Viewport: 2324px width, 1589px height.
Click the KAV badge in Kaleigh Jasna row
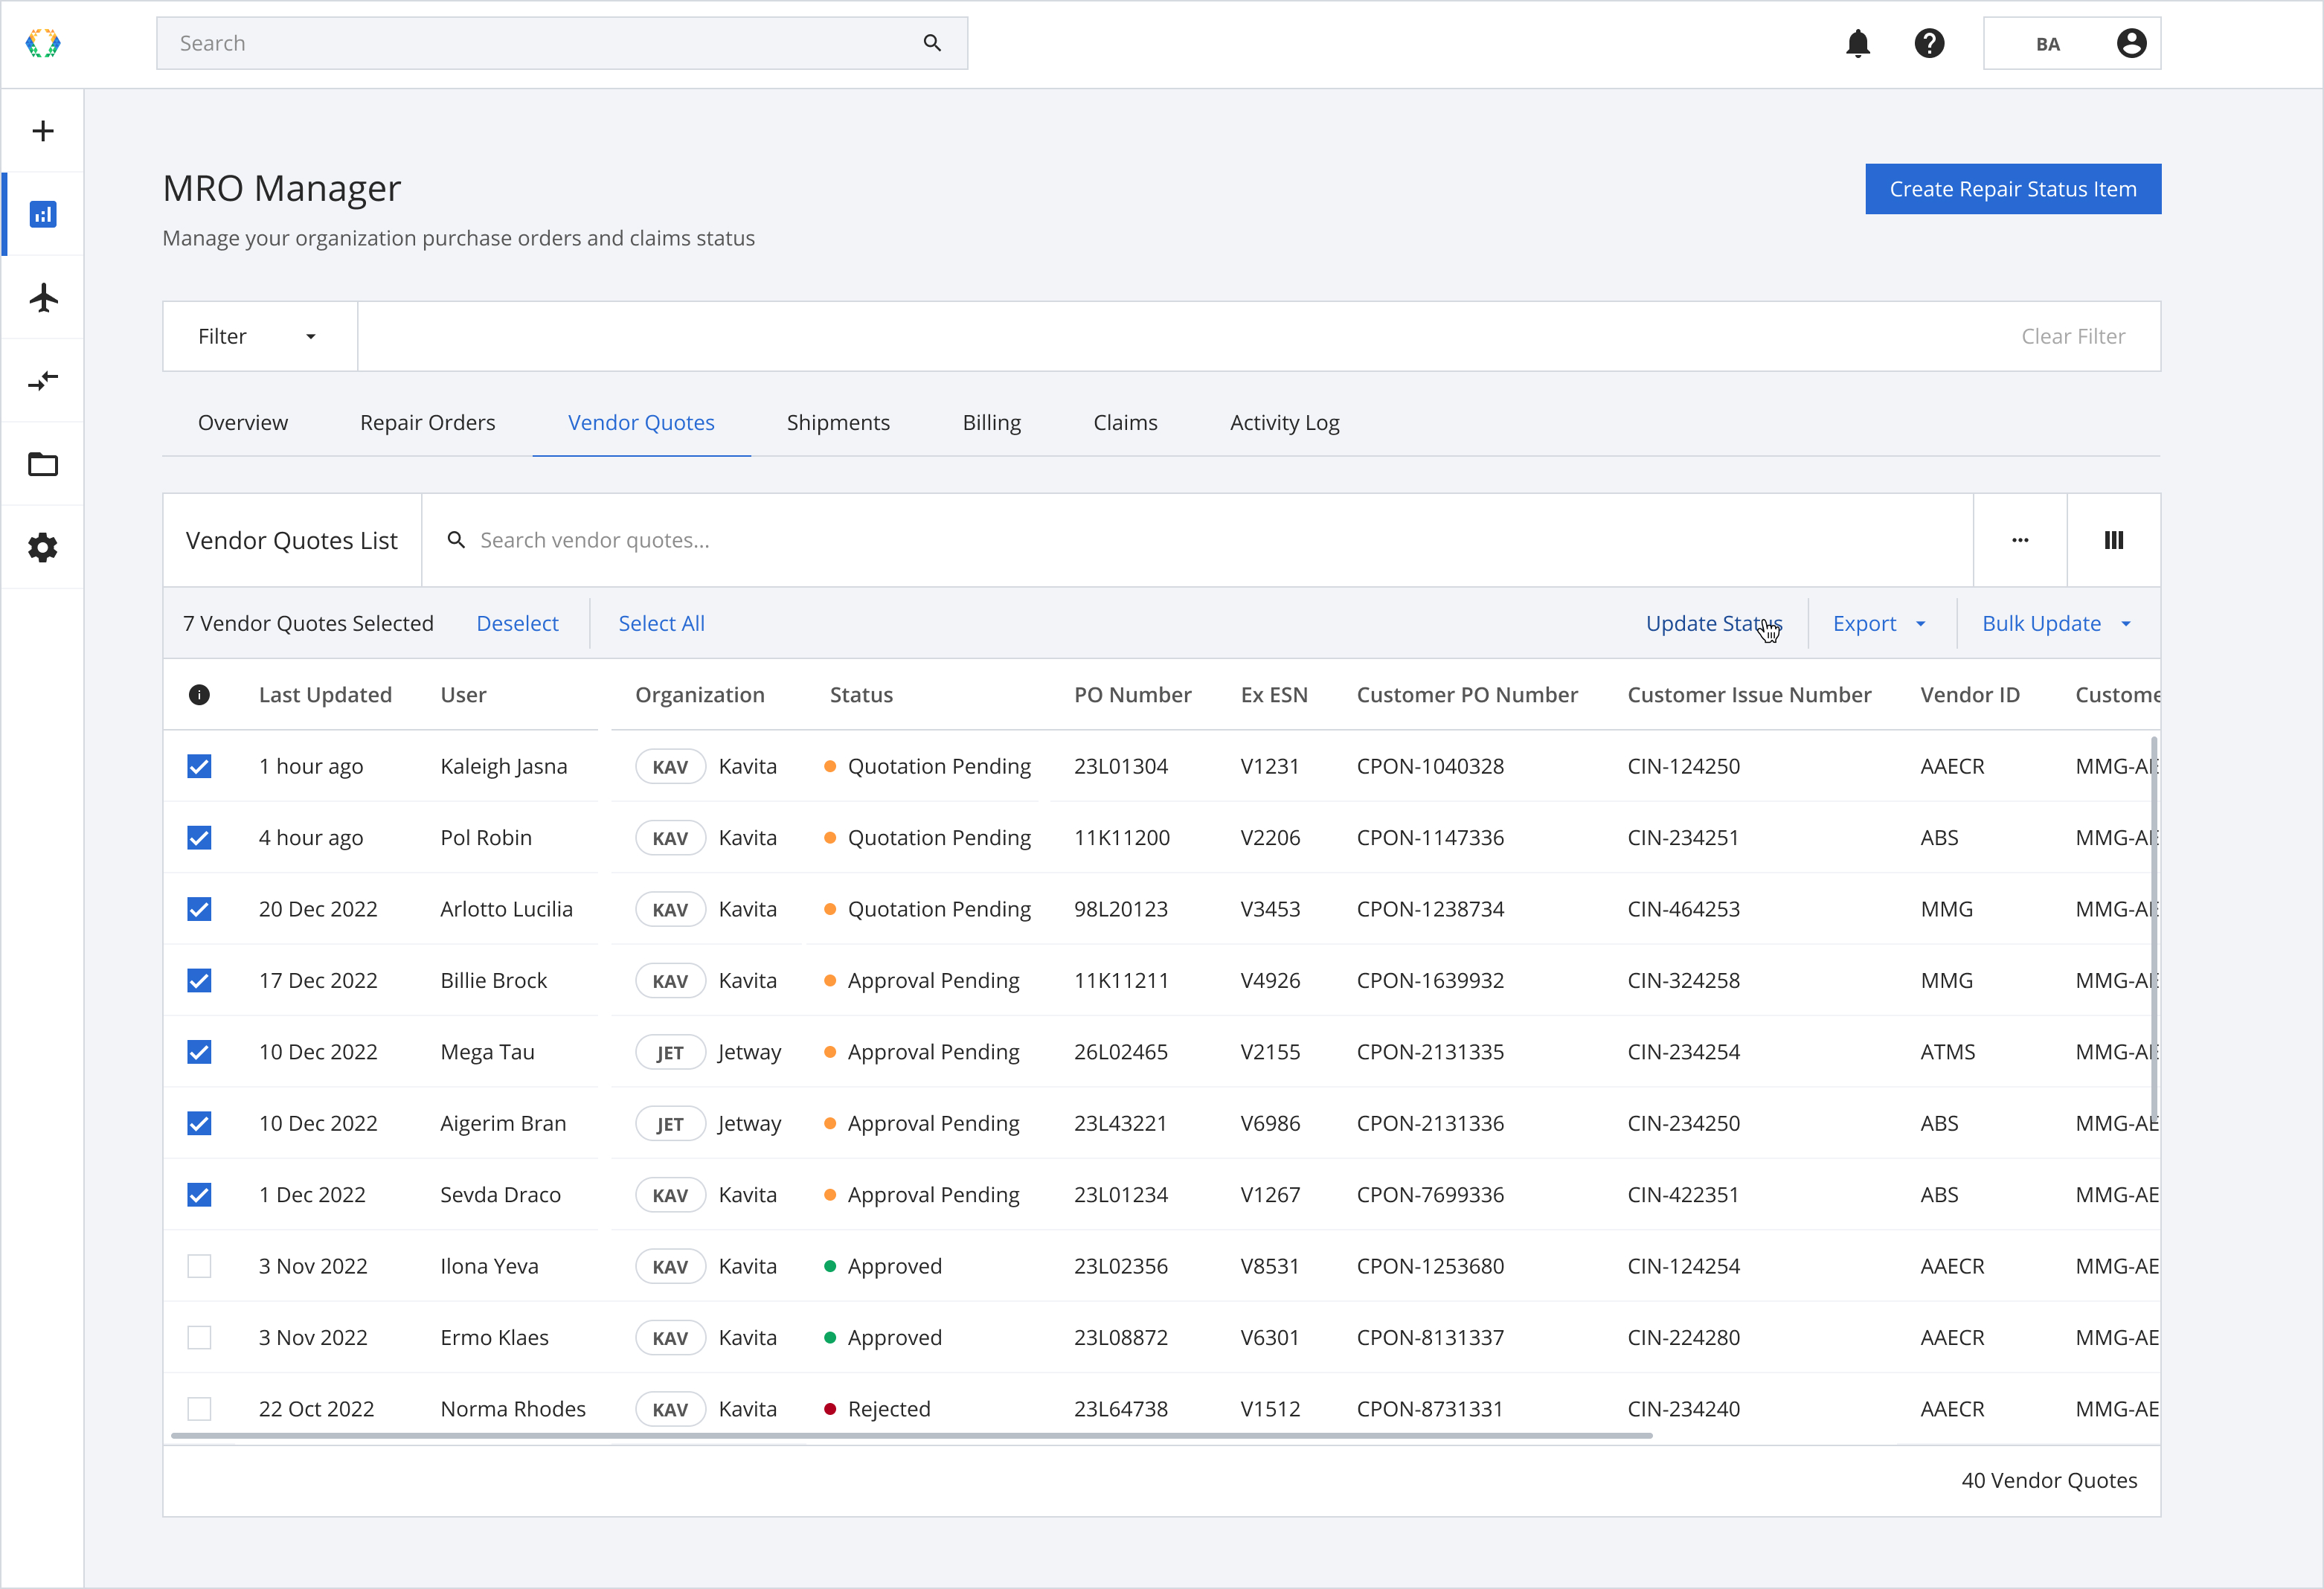coord(670,767)
